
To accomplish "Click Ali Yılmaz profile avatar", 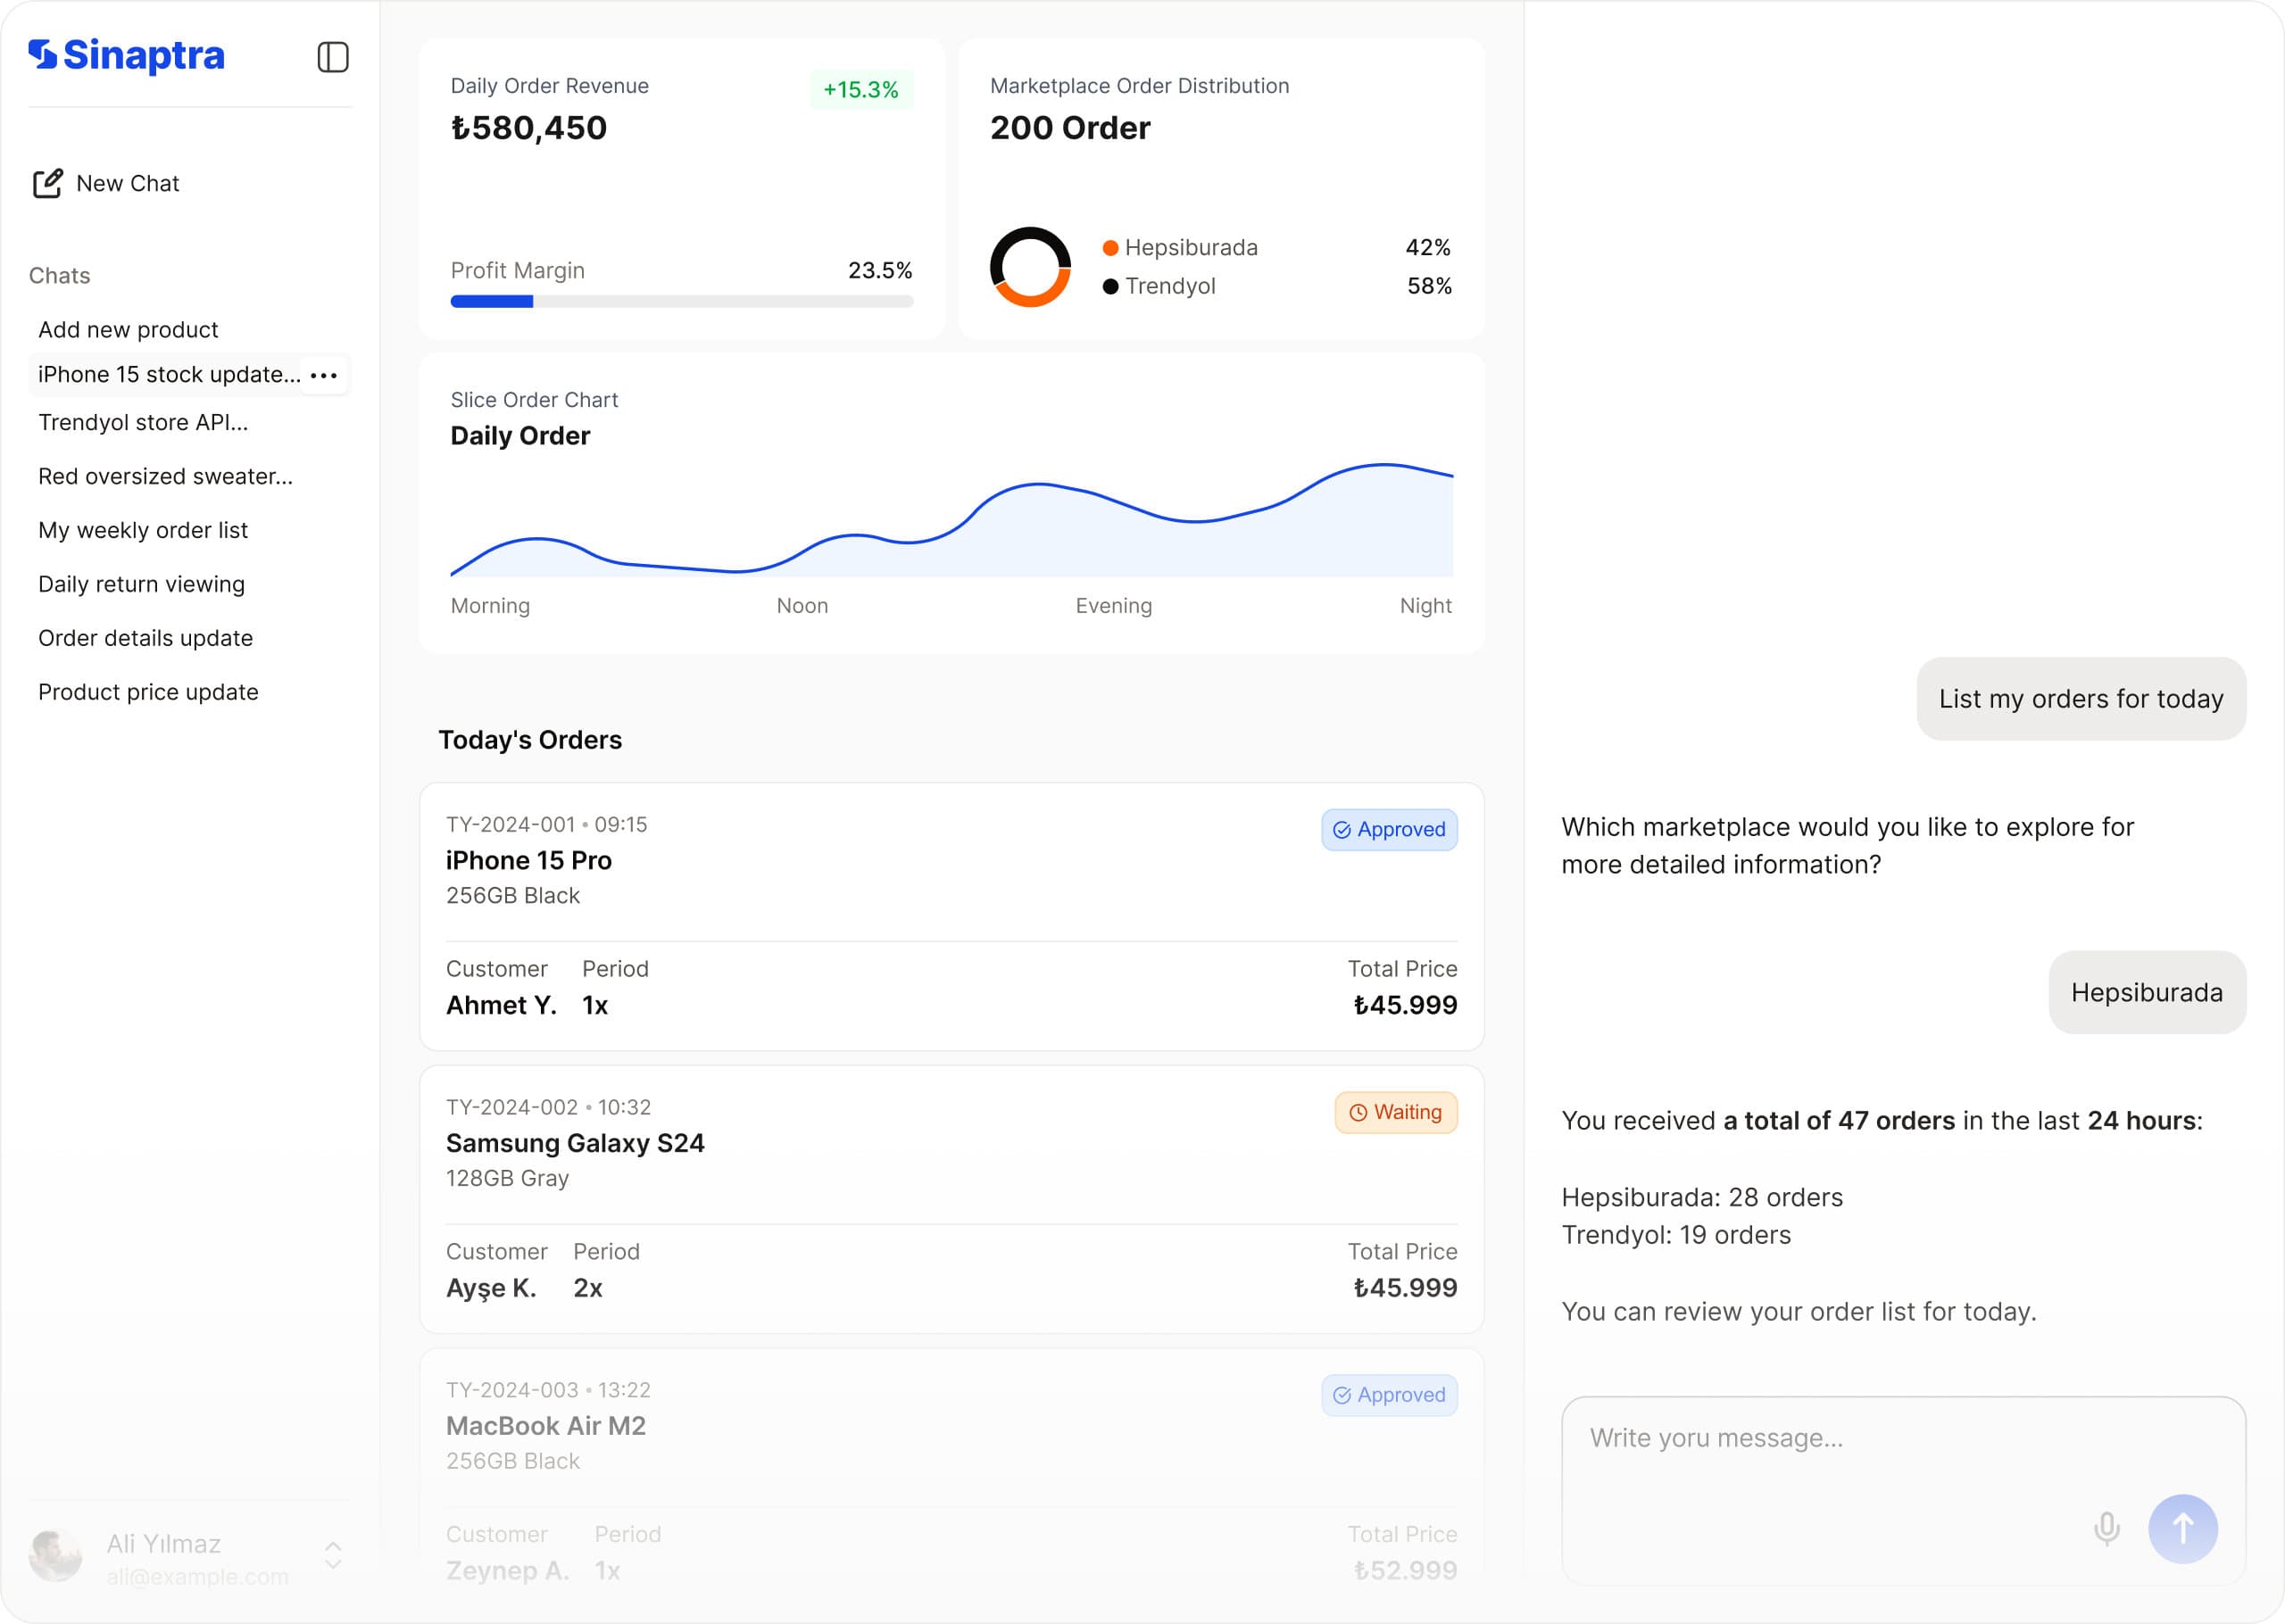I will (x=56, y=1555).
